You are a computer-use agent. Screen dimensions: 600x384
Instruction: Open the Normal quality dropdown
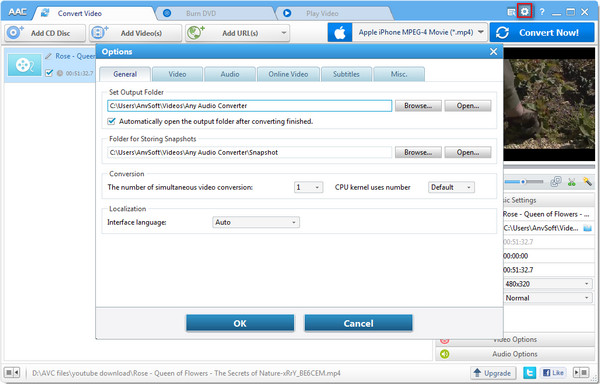(x=548, y=298)
